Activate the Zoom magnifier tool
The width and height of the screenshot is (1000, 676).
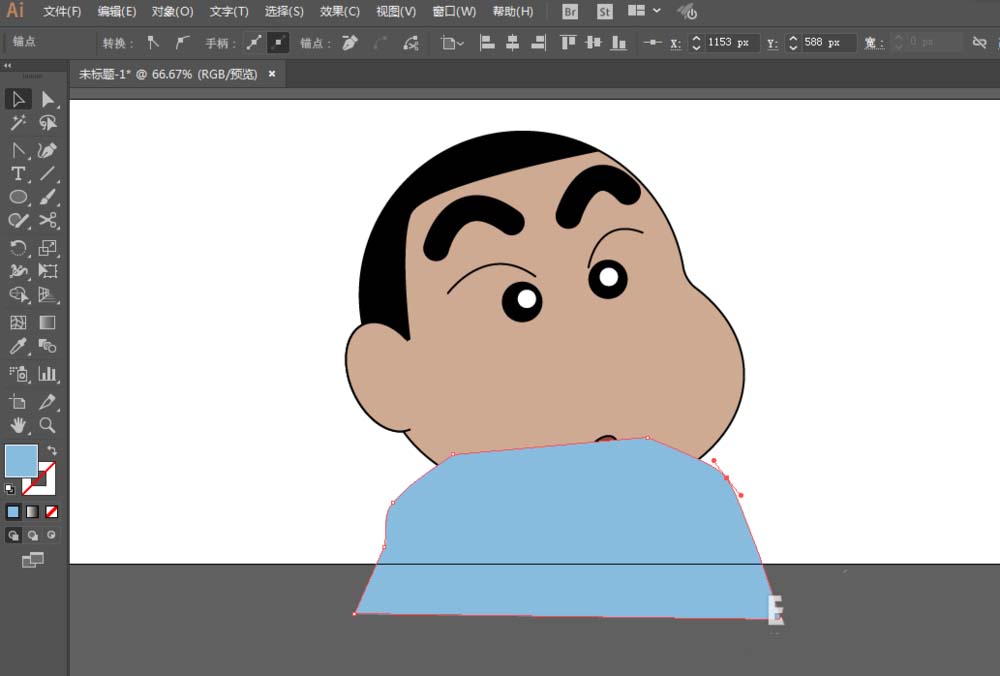tap(47, 425)
